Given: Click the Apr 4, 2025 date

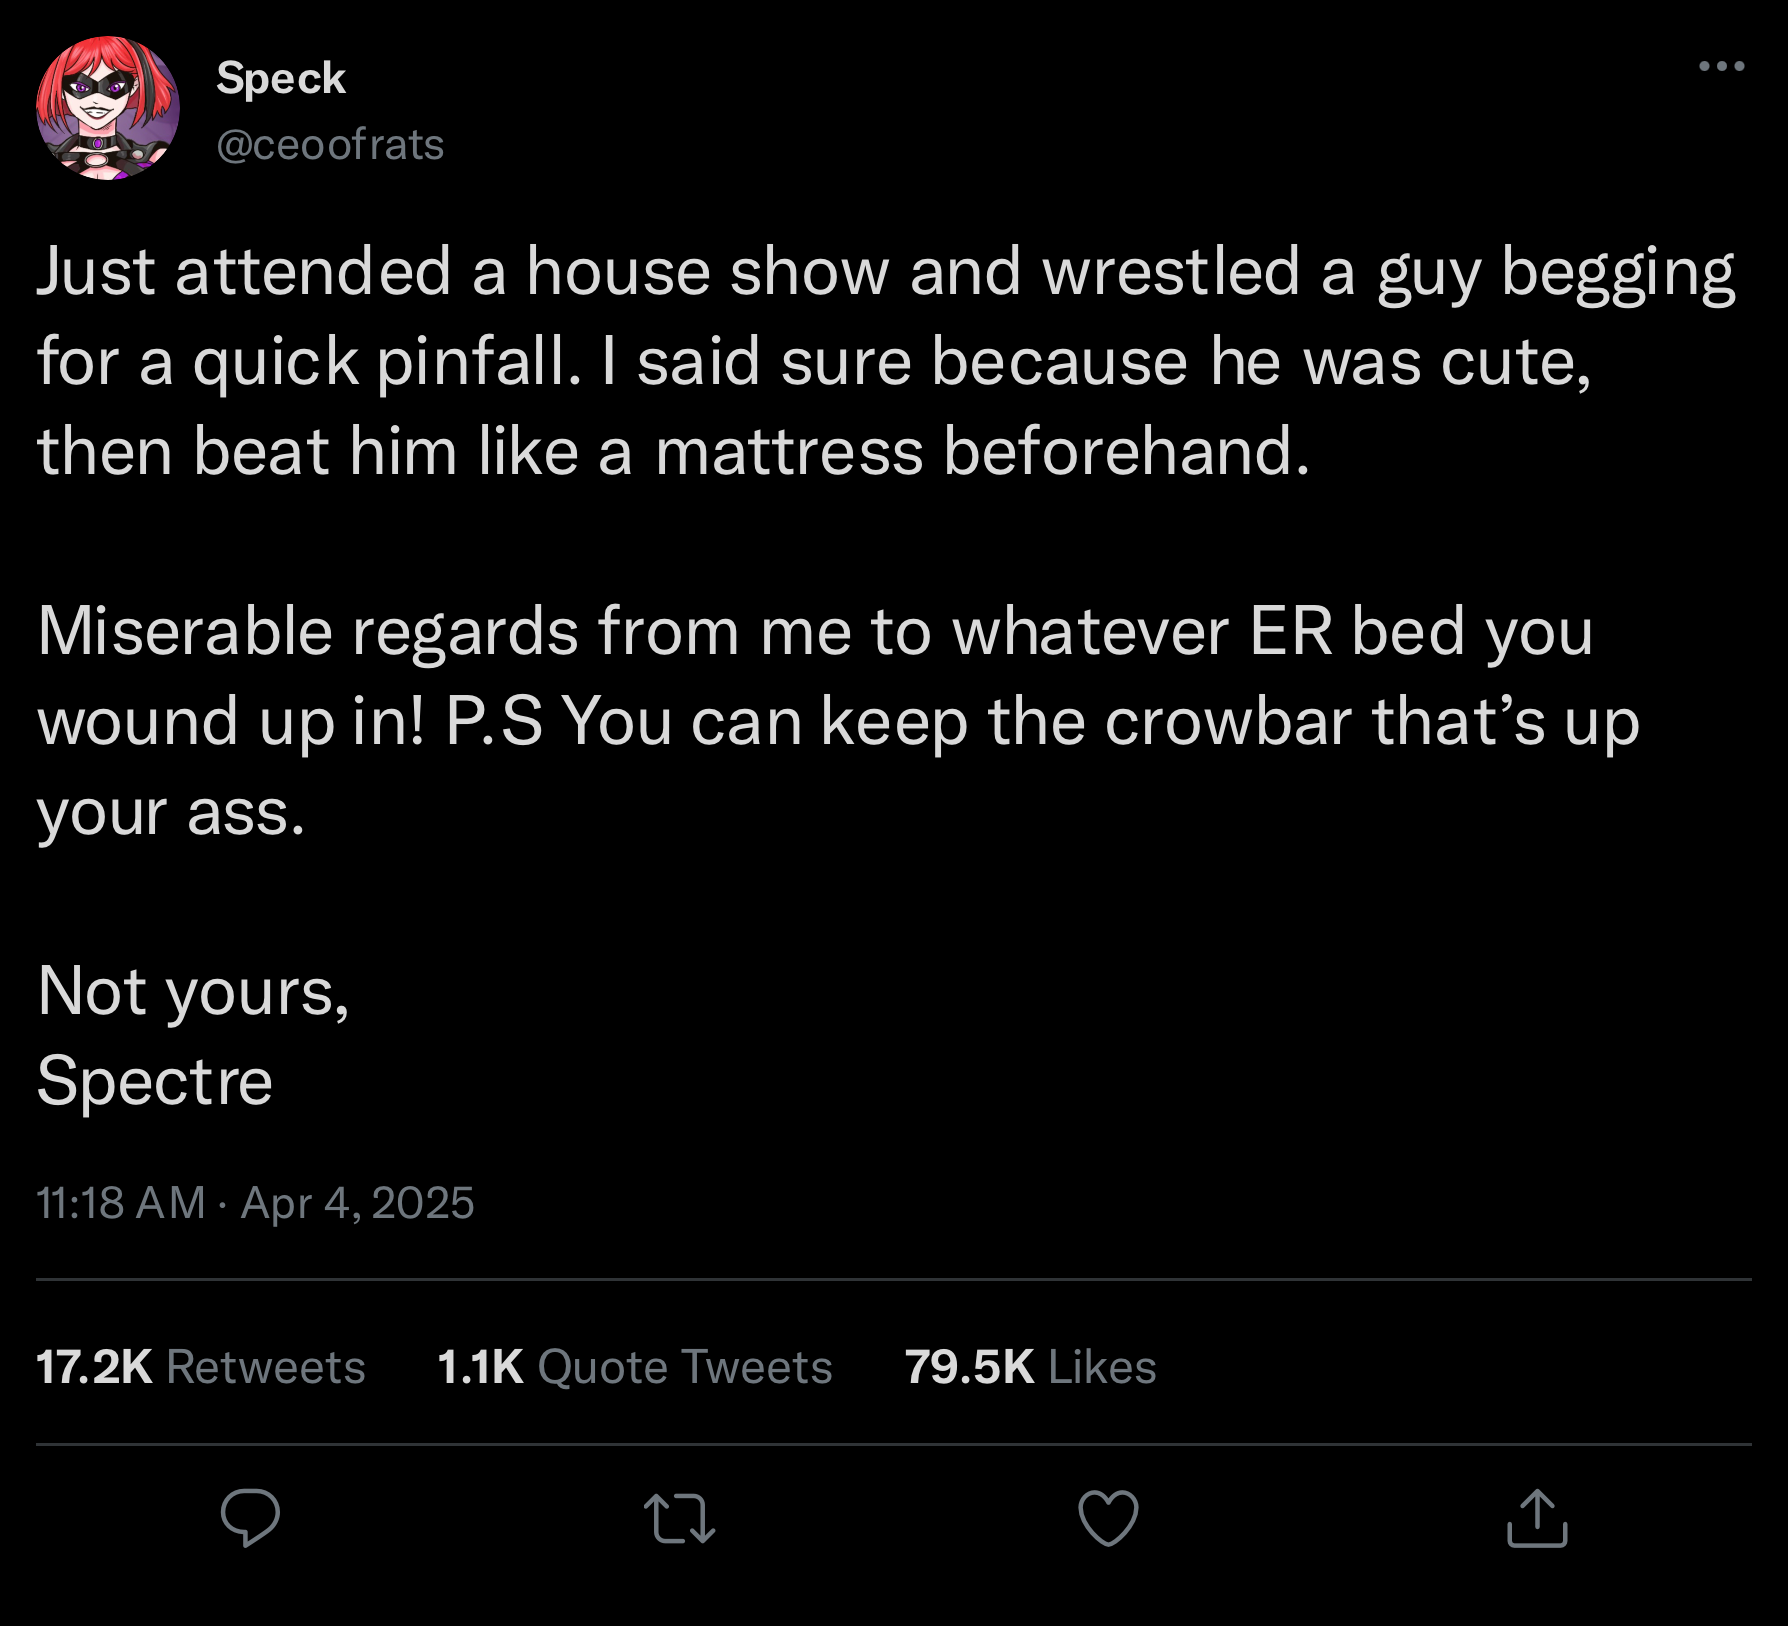Looking at the screenshot, I should [357, 1202].
